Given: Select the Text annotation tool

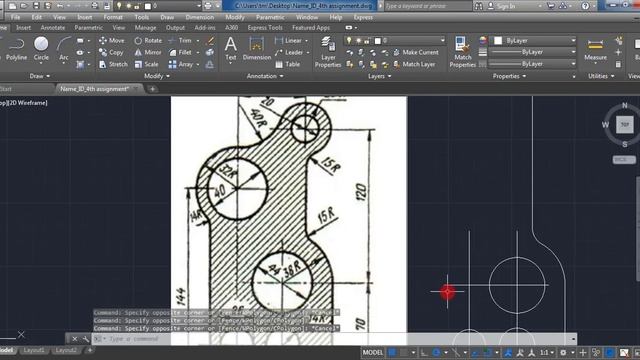Looking at the screenshot, I should pos(231,49).
